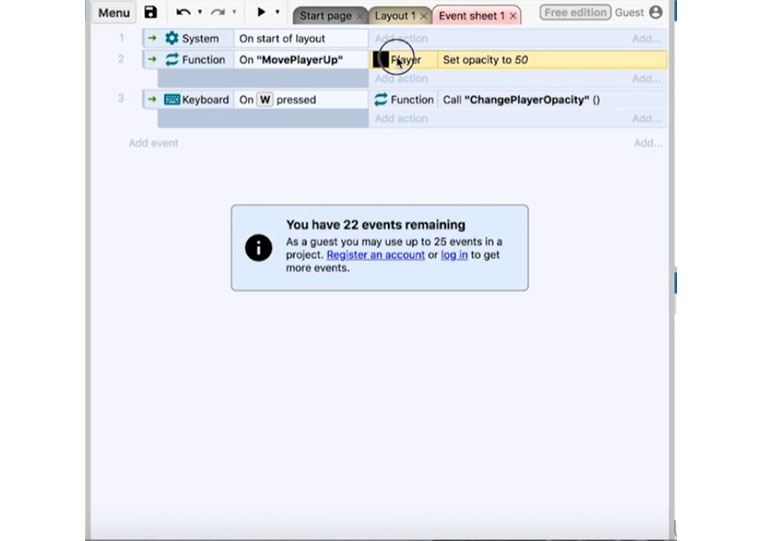This screenshot has width=763, height=541.
Task: Select Set opacity to 50 action
Action: tap(552, 60)
